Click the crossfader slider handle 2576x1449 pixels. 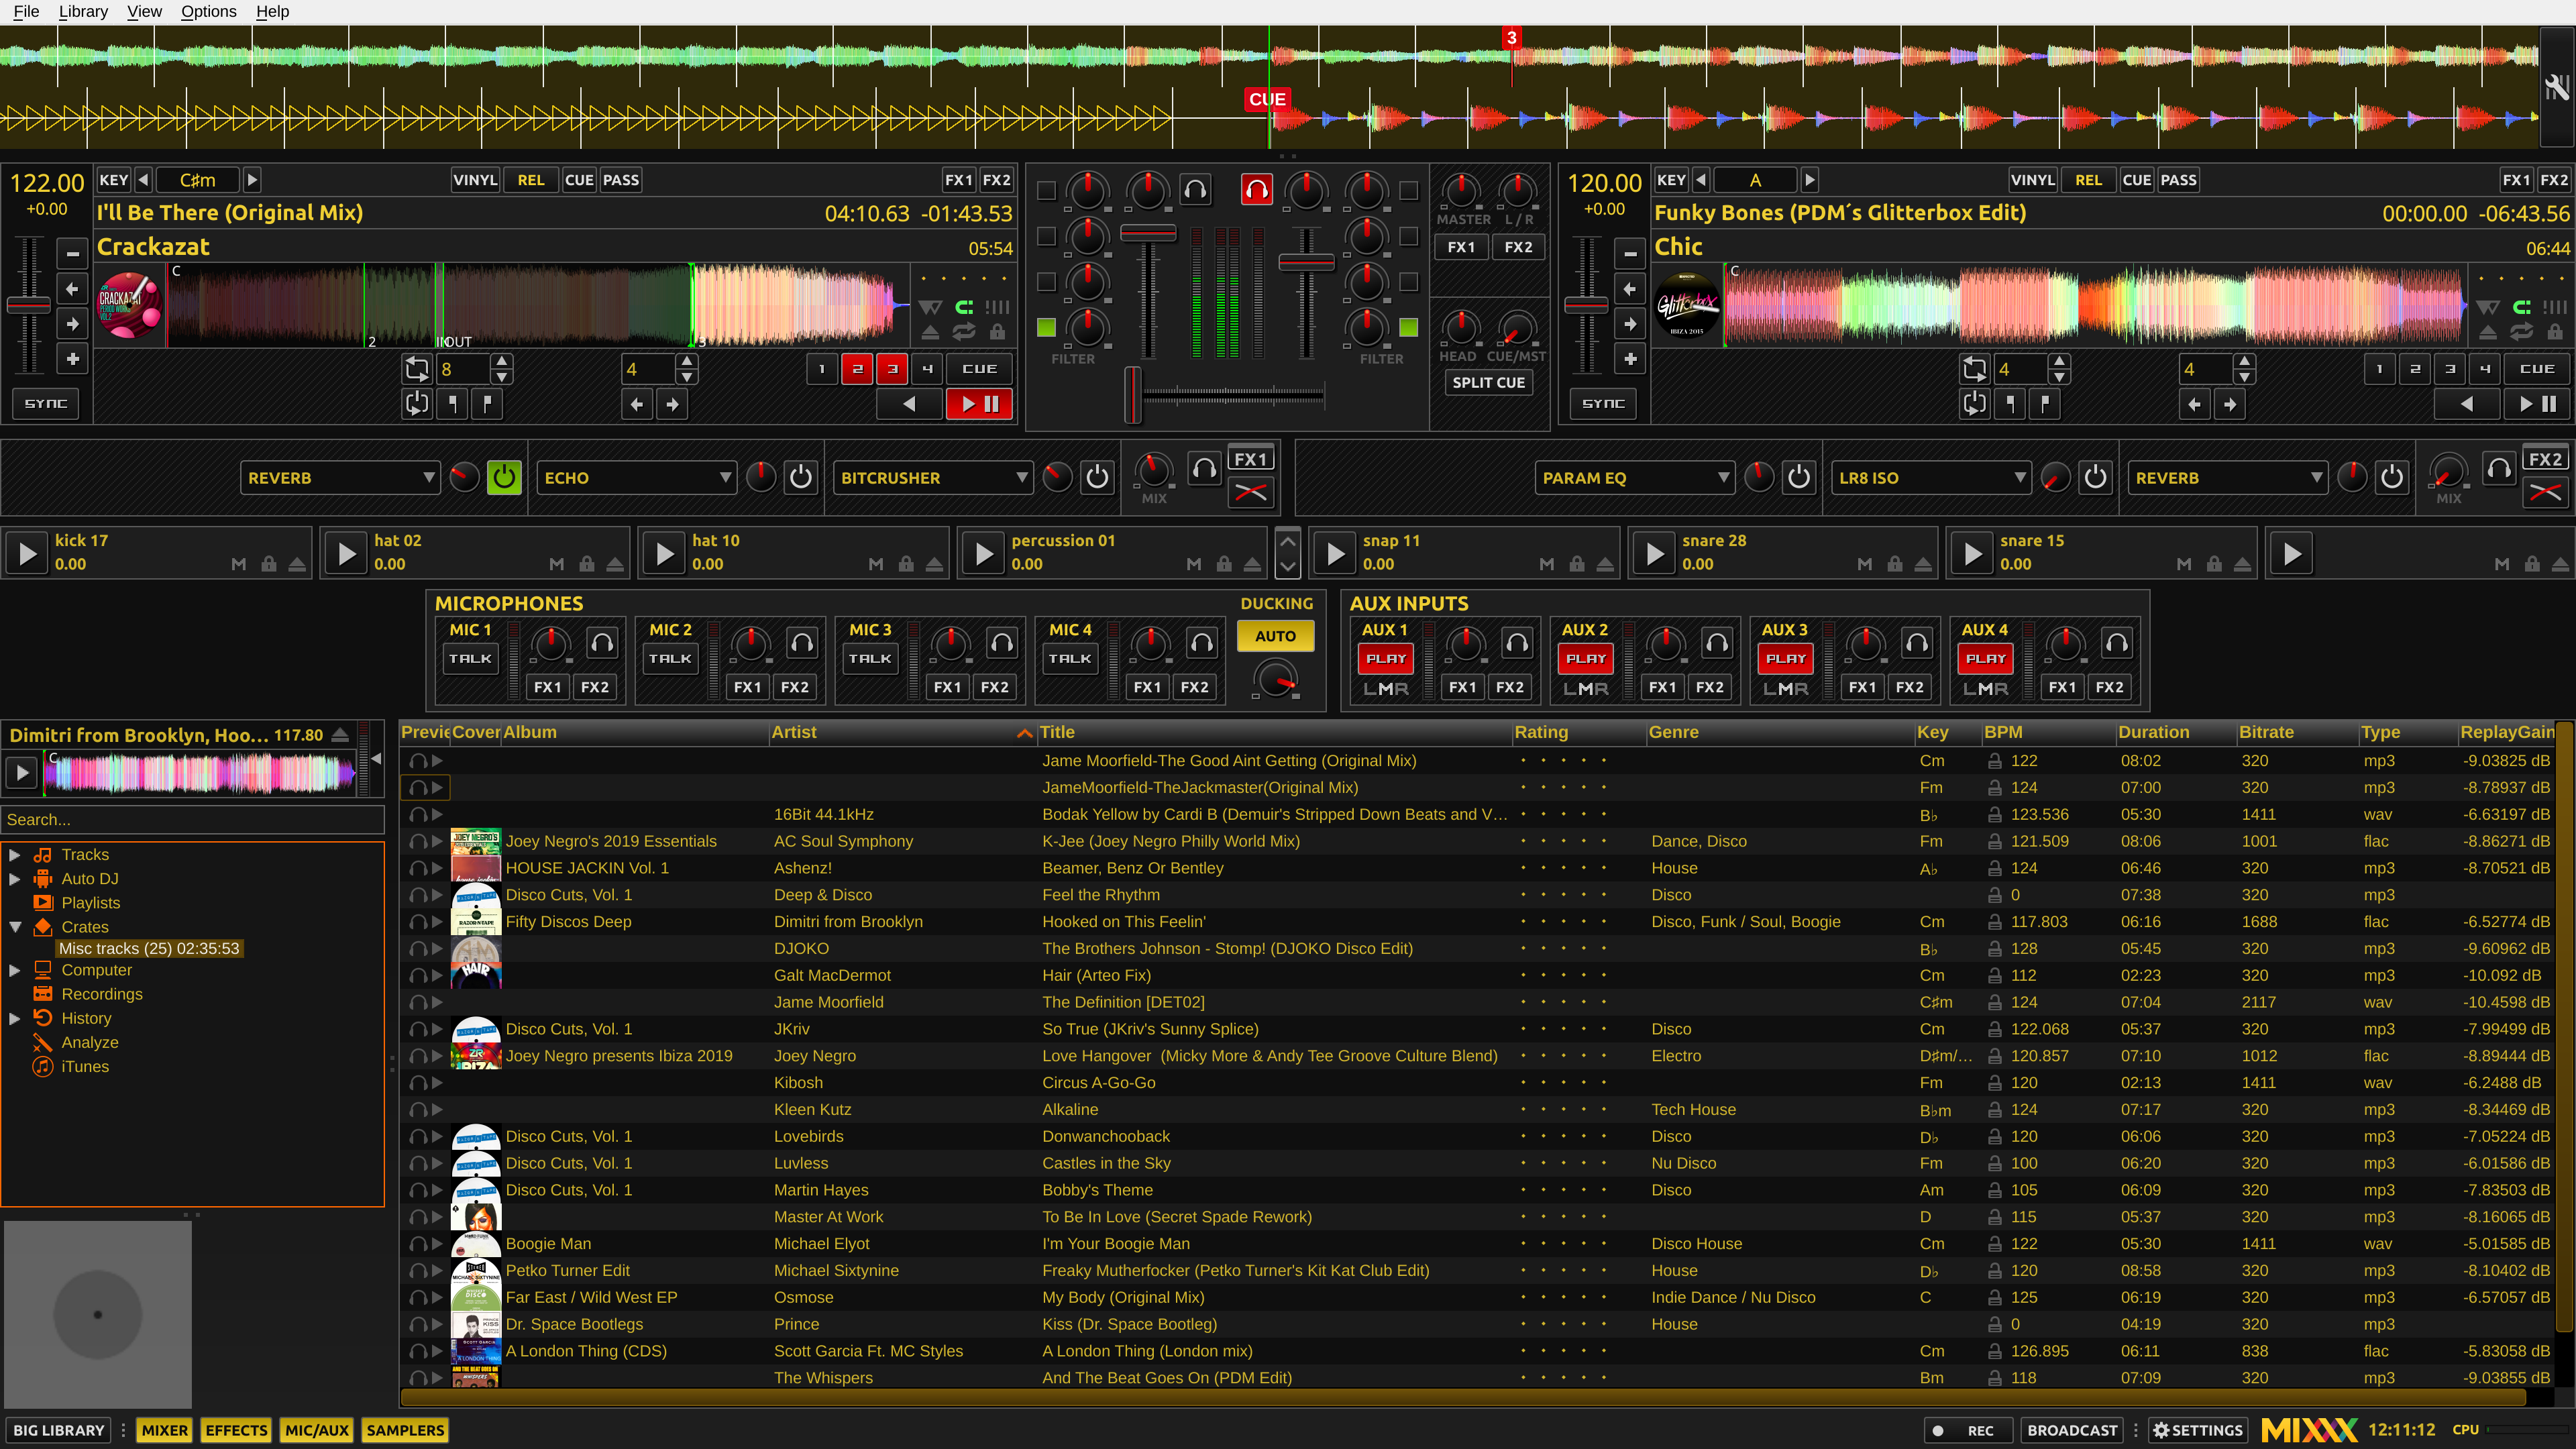[x=1132, y=394]
